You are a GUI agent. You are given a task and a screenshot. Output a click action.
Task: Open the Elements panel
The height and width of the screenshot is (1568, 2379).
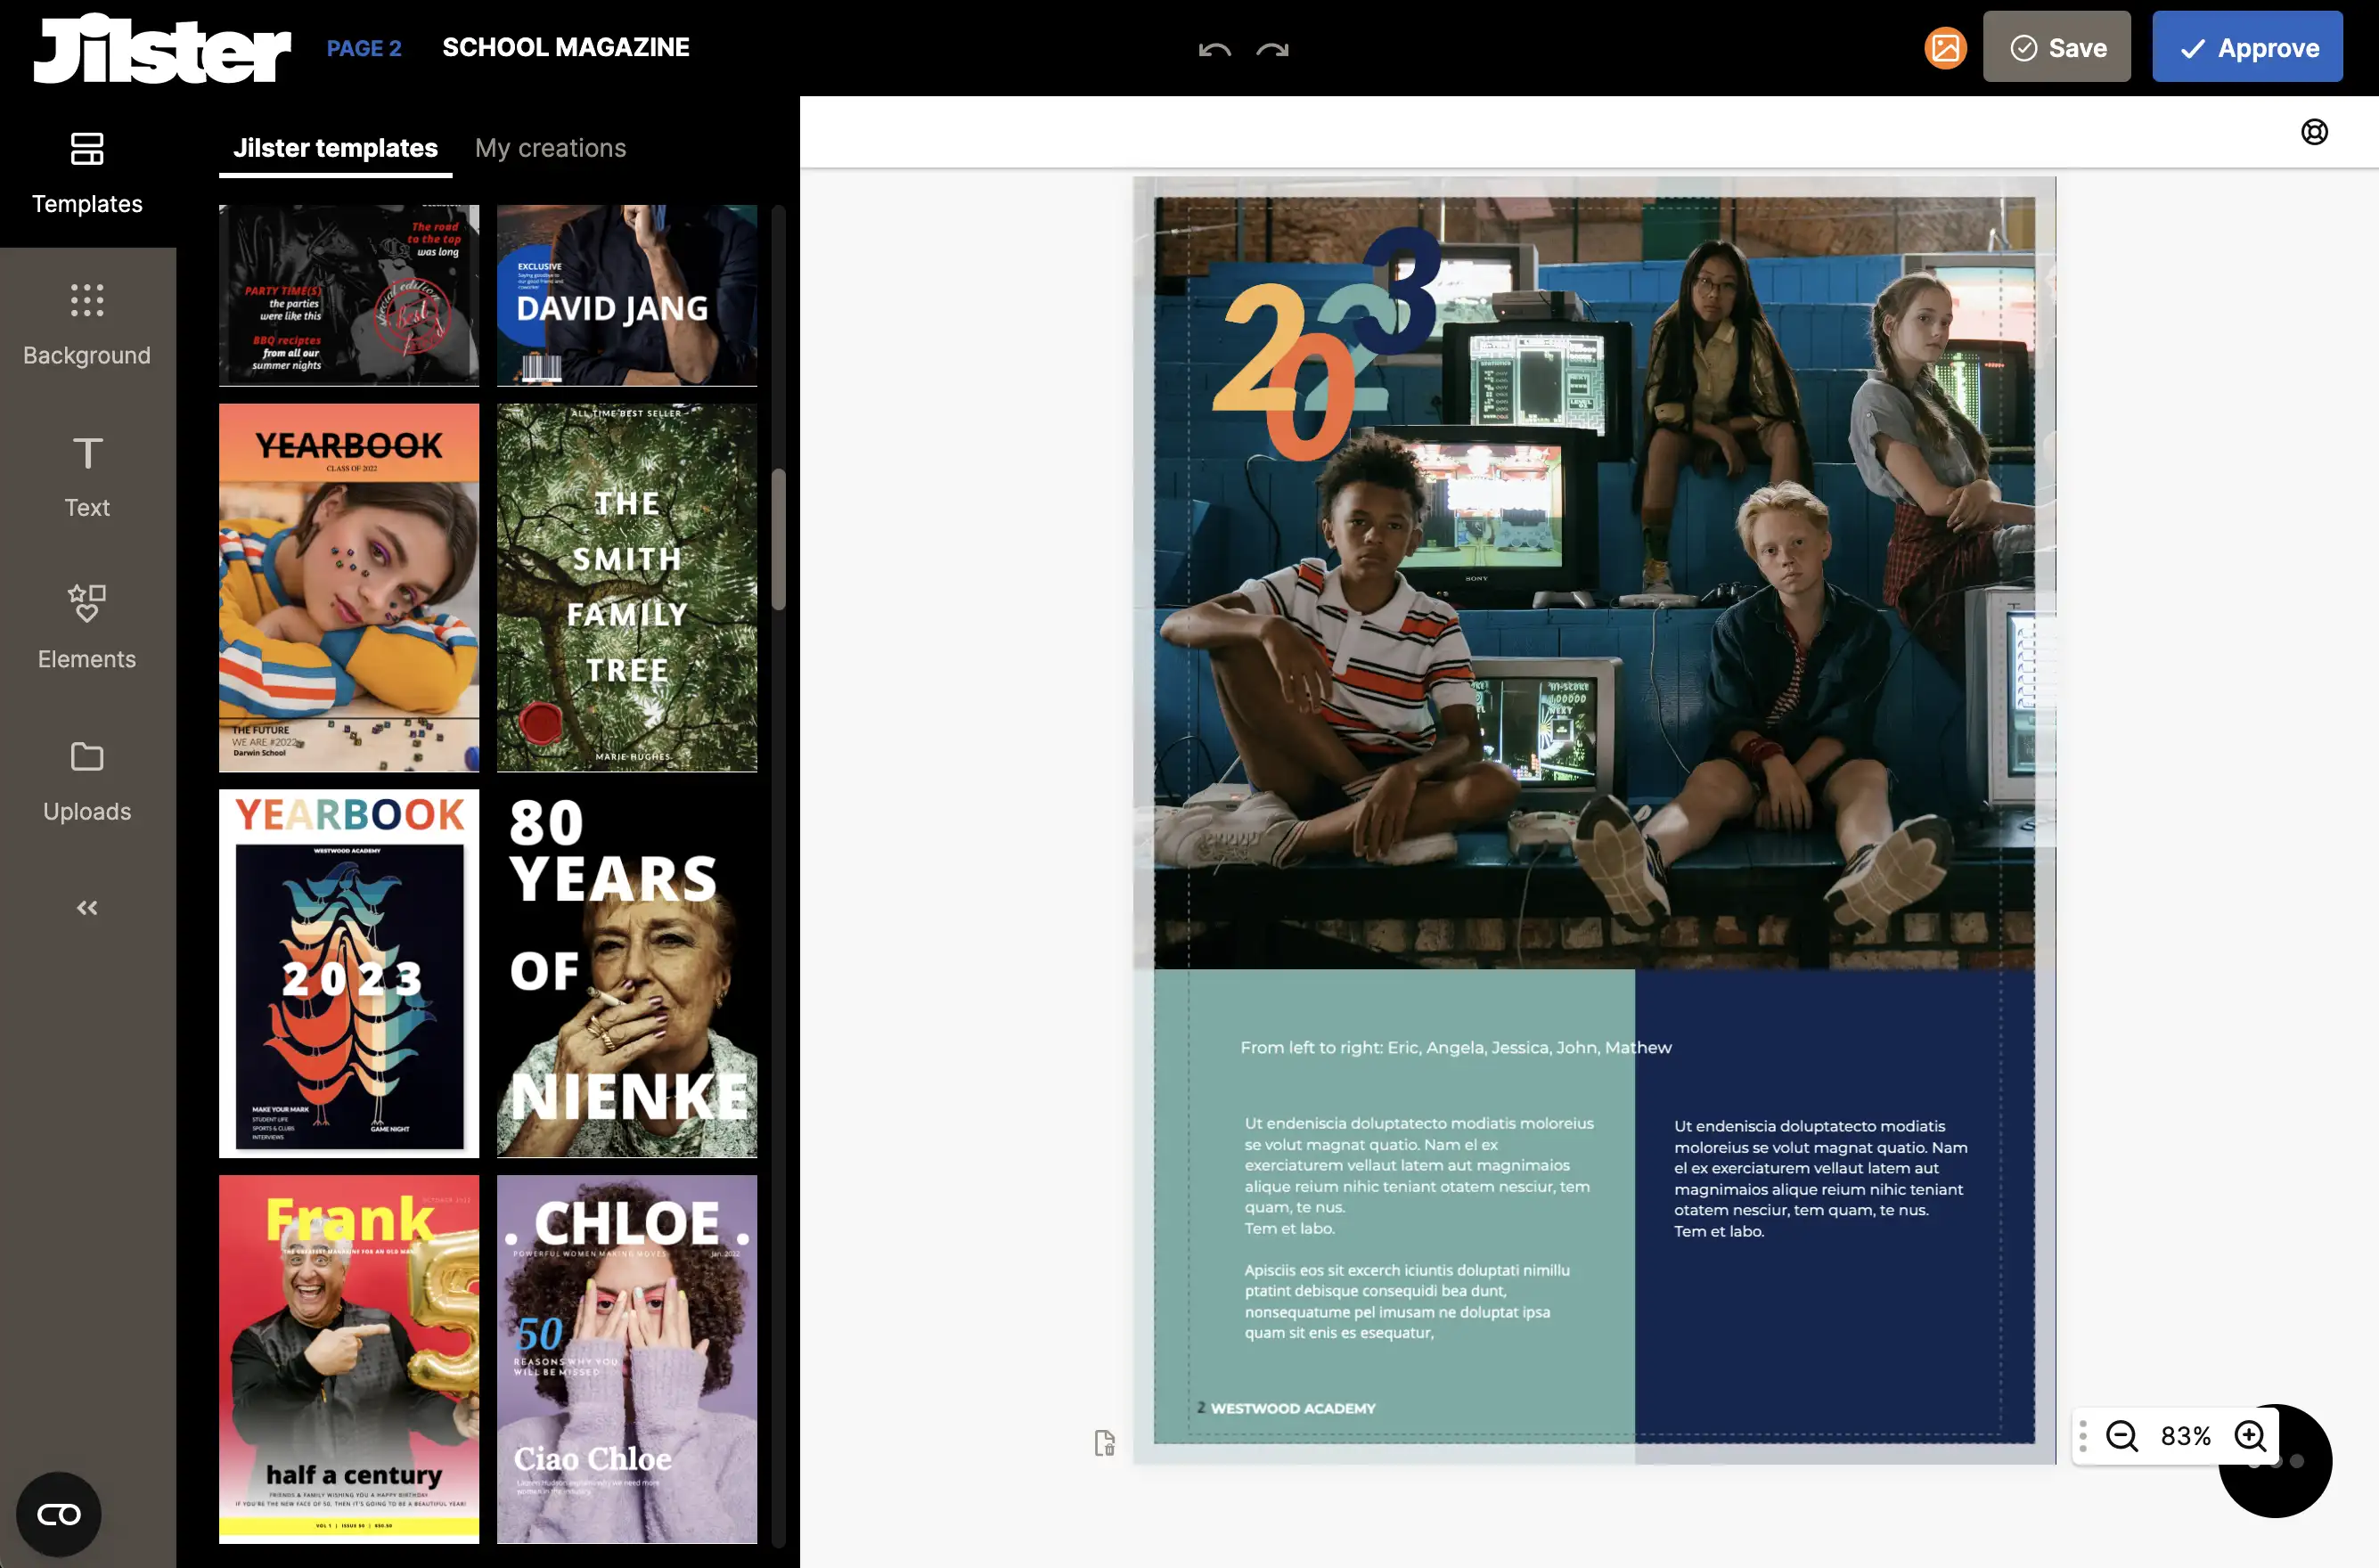click(x=87, y=629)
